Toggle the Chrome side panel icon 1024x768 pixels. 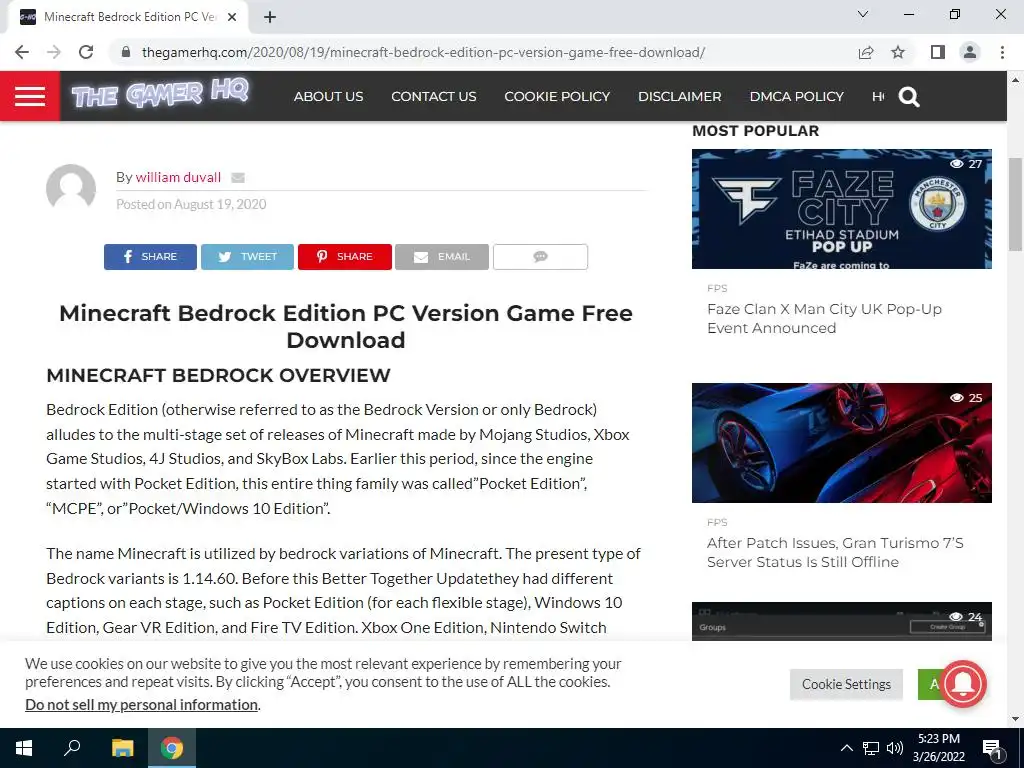(938, 52)
